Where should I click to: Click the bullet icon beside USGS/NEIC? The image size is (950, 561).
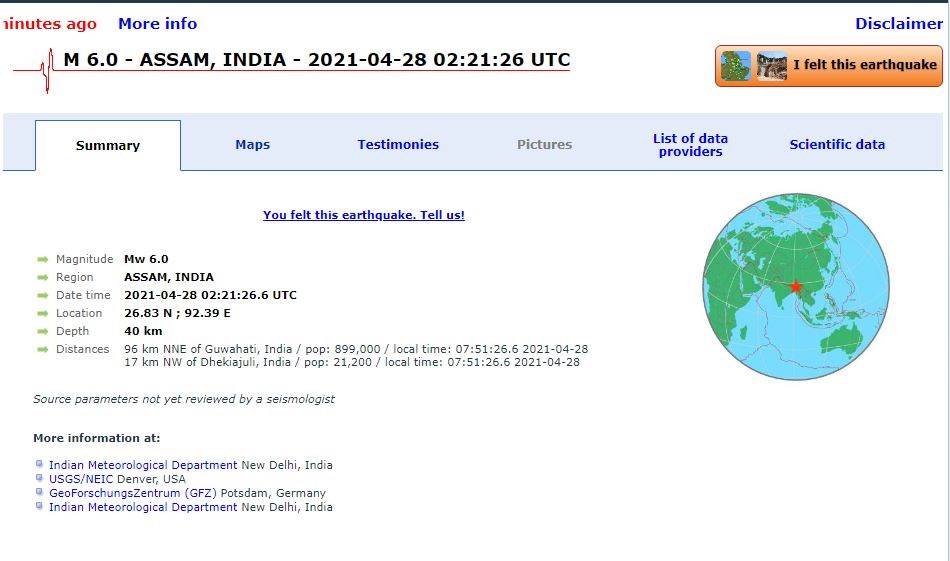pos(39,478)
